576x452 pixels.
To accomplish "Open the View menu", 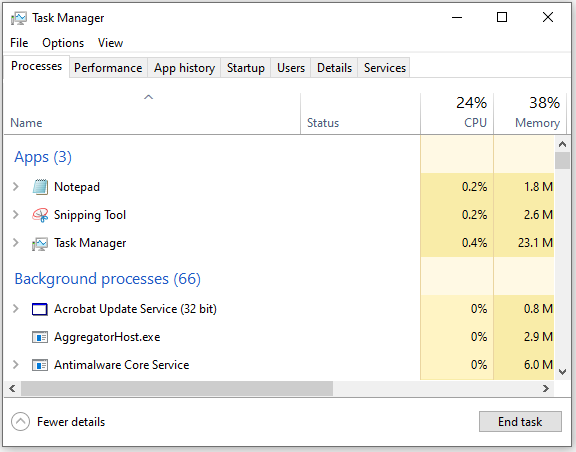I will pyautogui.click(x=110, y=43).
